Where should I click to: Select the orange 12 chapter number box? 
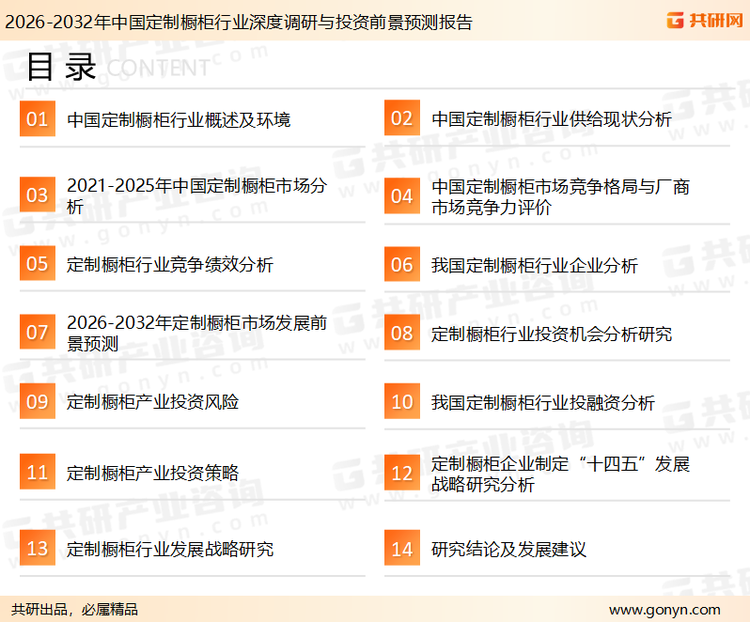(402, 473)
